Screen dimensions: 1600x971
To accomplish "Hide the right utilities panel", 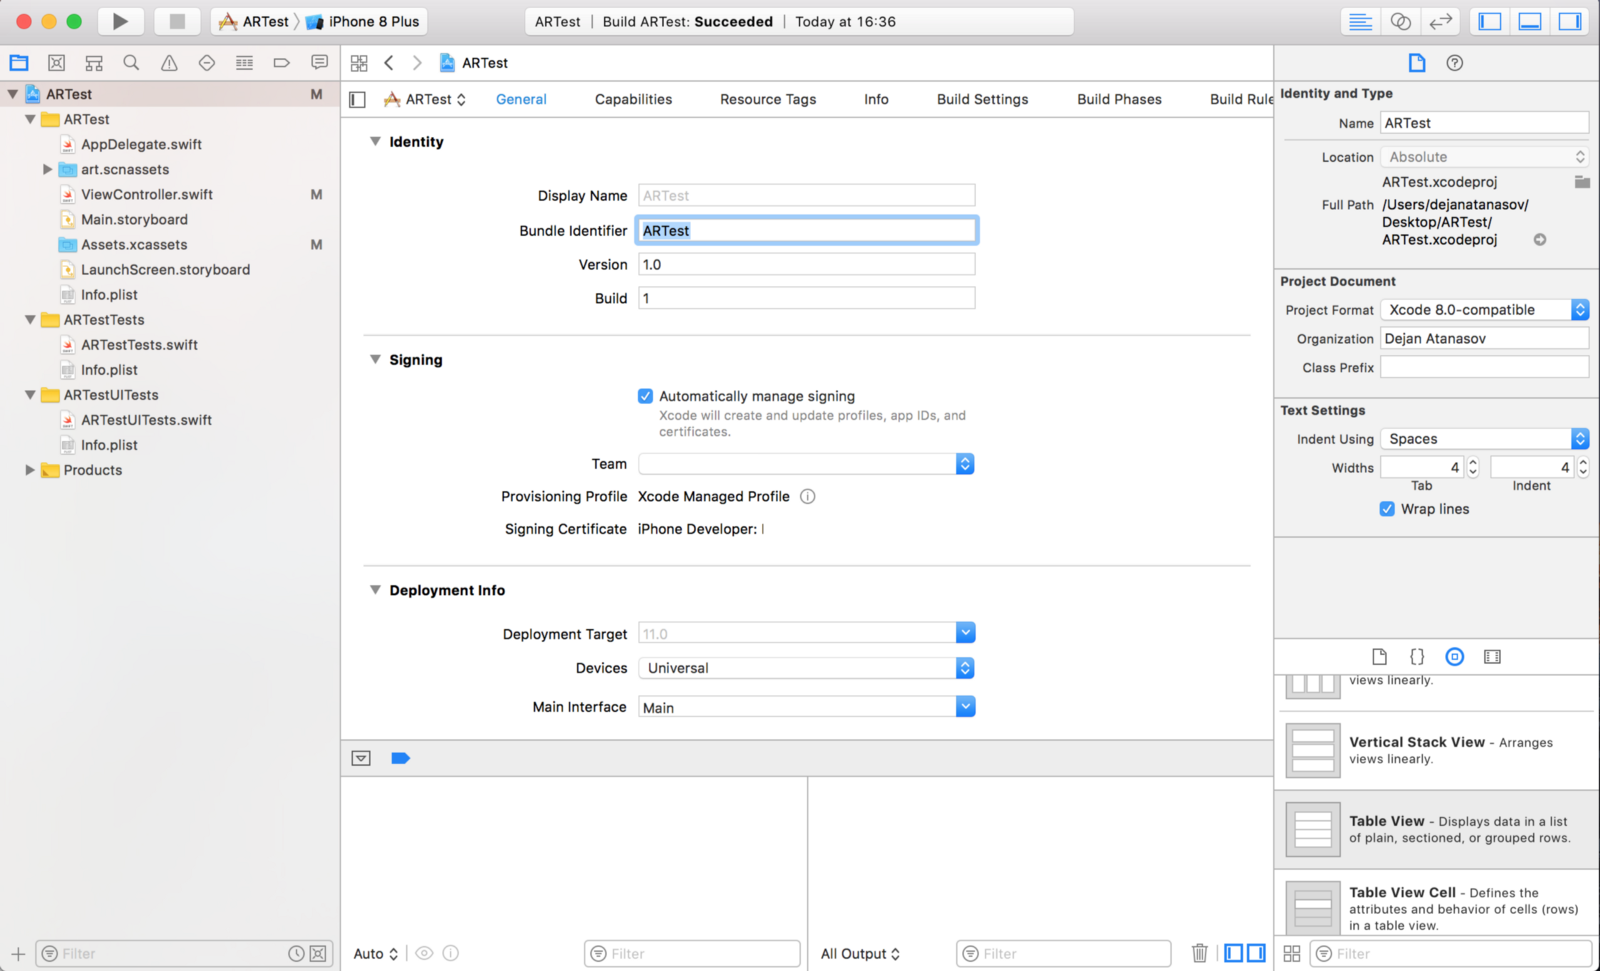I will pos(1570,21).
